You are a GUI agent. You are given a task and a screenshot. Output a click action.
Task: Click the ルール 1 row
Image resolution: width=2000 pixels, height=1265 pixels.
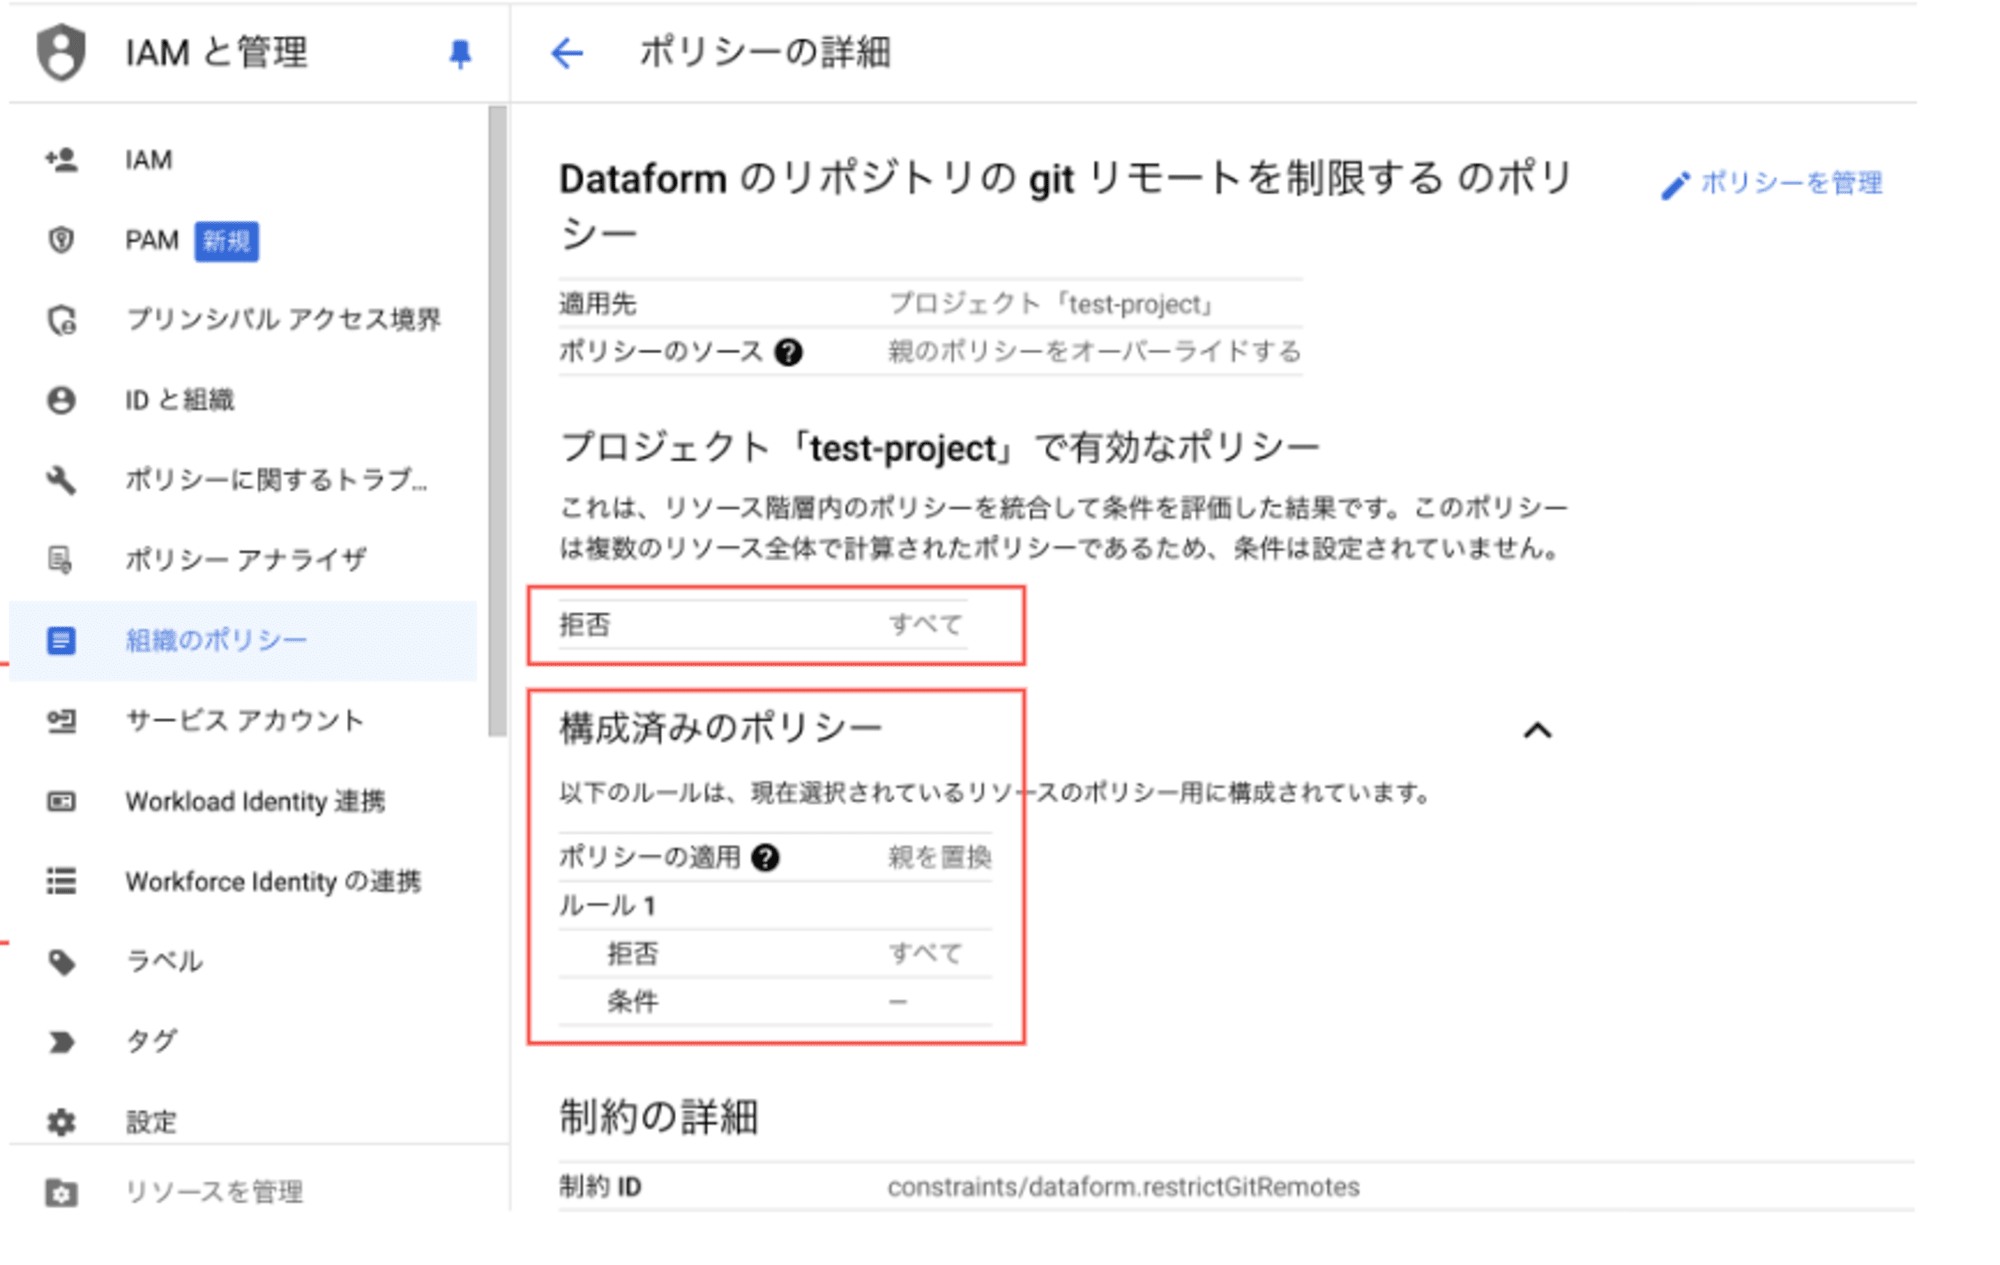(775, 906)
